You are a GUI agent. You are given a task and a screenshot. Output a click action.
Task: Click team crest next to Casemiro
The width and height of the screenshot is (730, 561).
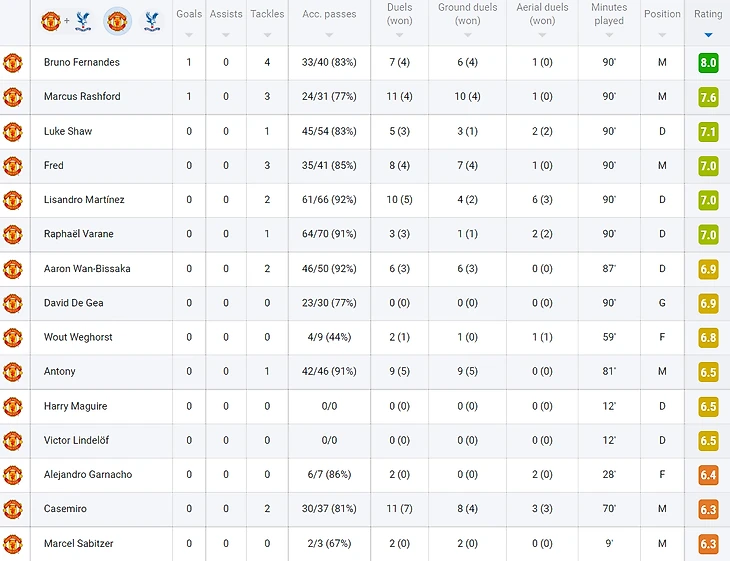point(13,509)
